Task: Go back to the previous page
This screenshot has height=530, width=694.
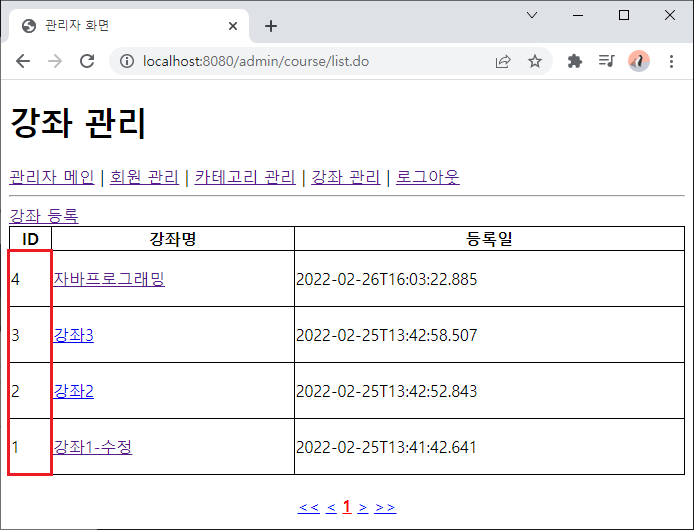Action: (23, 61)
